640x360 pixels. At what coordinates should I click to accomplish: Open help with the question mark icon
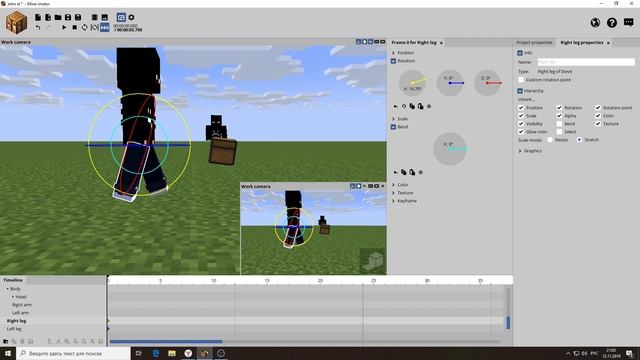pyautogui.click(x=611, y=22)
